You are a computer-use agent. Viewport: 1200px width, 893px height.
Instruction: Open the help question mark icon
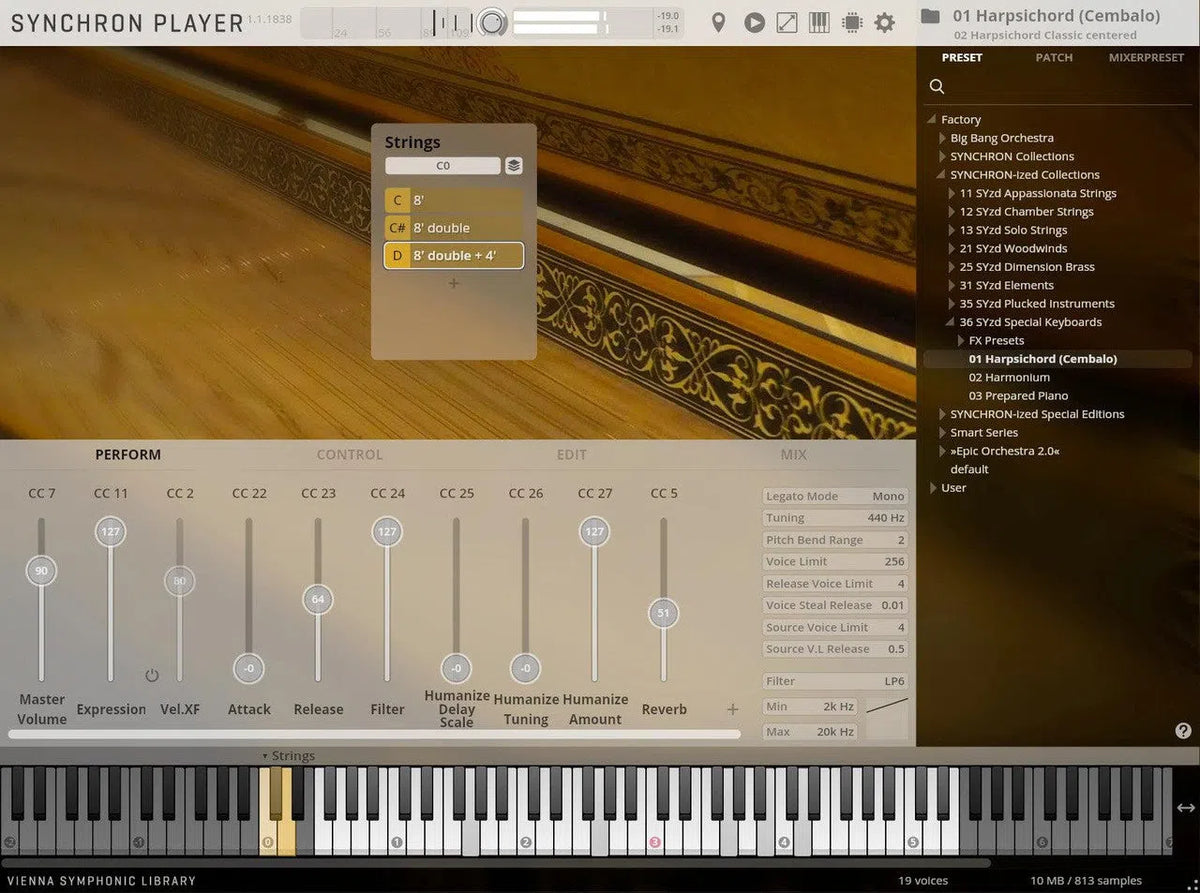tap(1182, 731)
